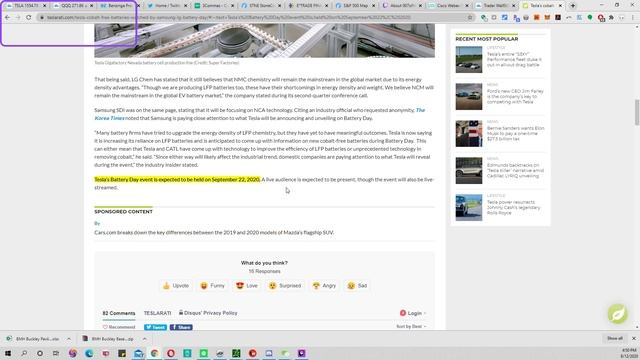Click the Facebook Share button
The image size is (640, 360).
point(181,327)
